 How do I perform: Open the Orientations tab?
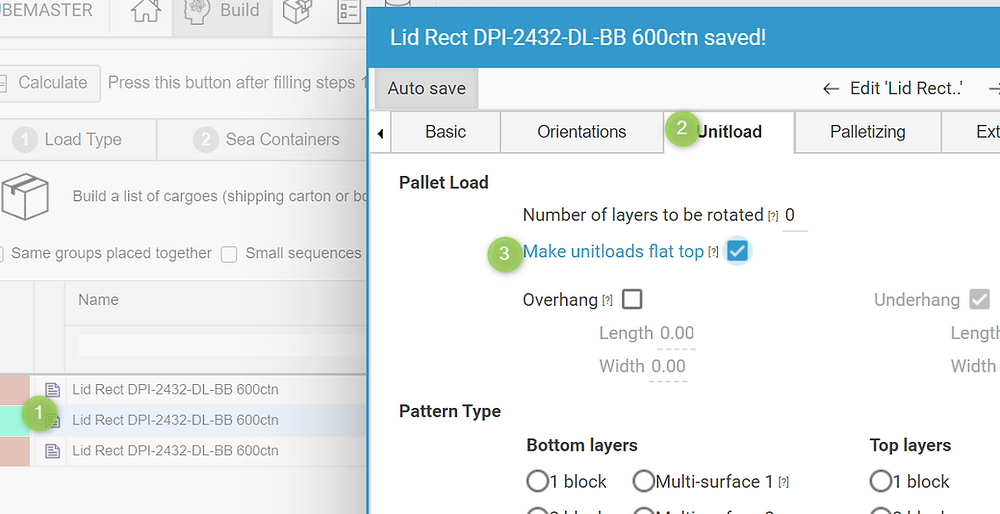coord(582,132)
